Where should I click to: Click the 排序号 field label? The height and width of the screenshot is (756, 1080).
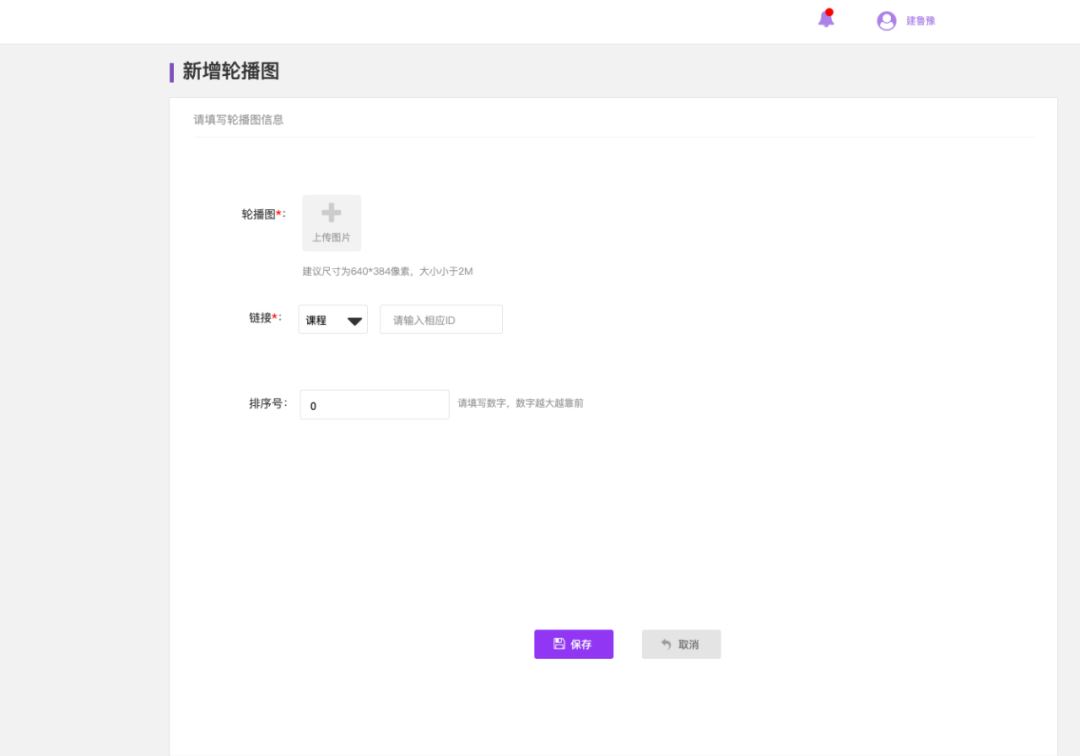[268, 404]
